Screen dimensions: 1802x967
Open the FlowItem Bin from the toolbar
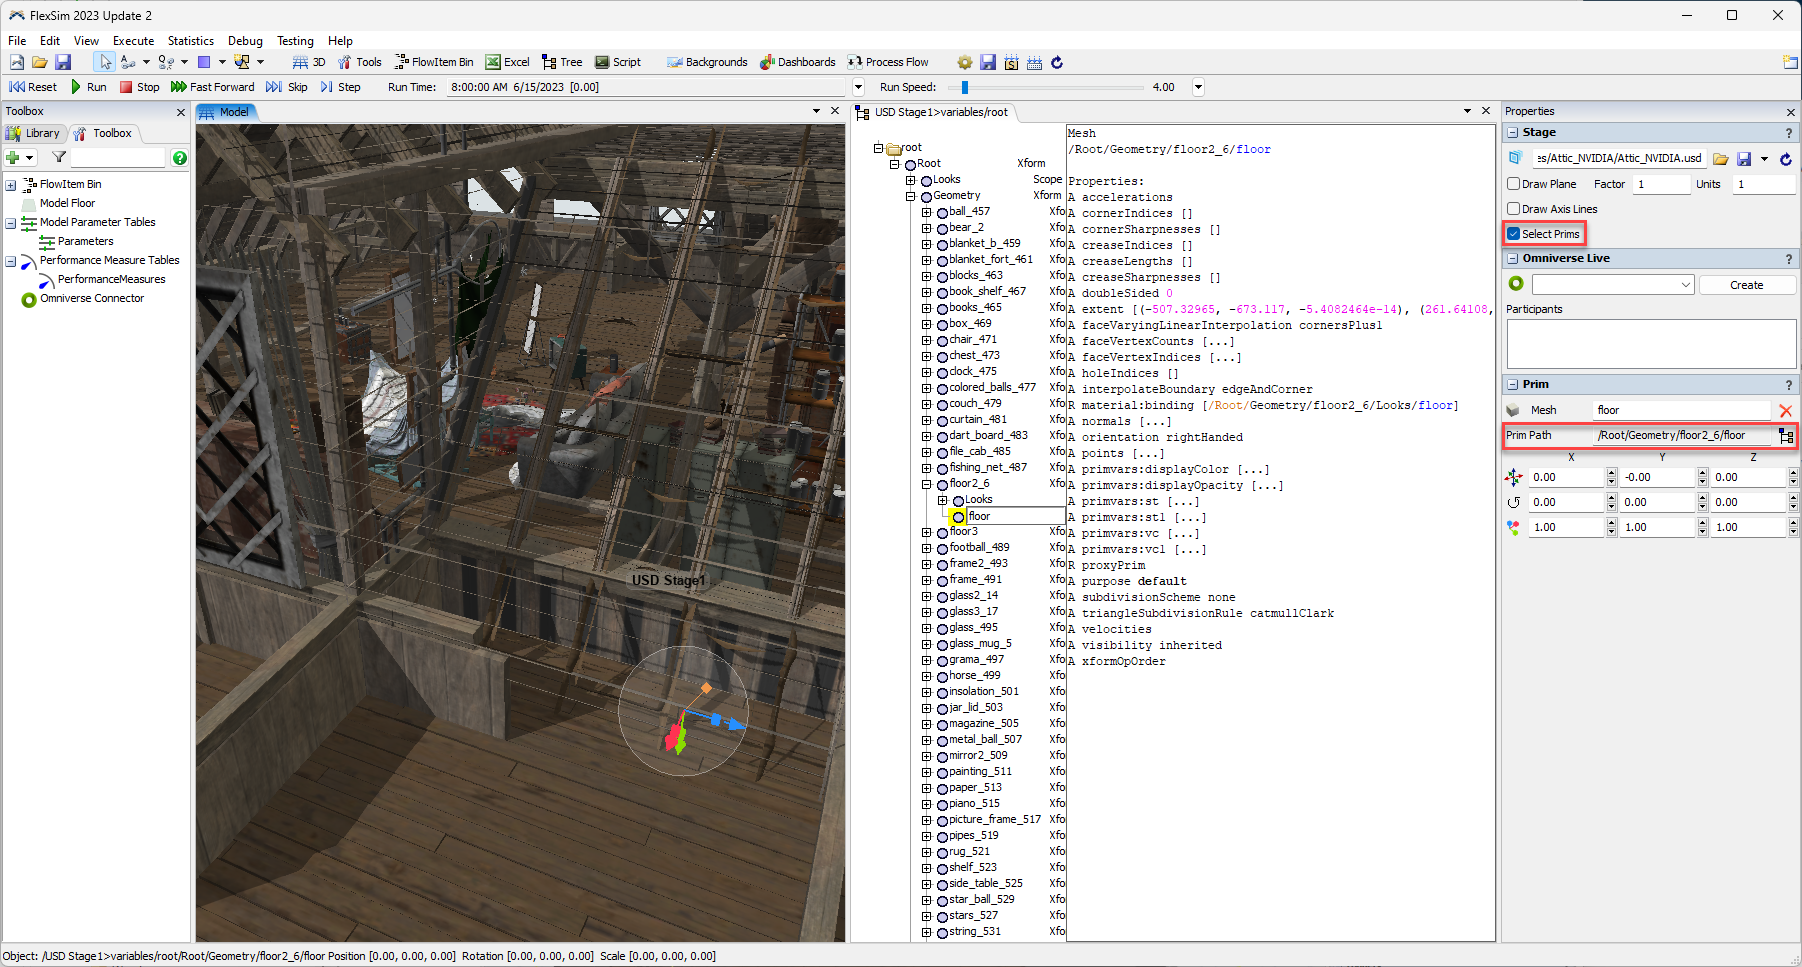tap(434, 62)
